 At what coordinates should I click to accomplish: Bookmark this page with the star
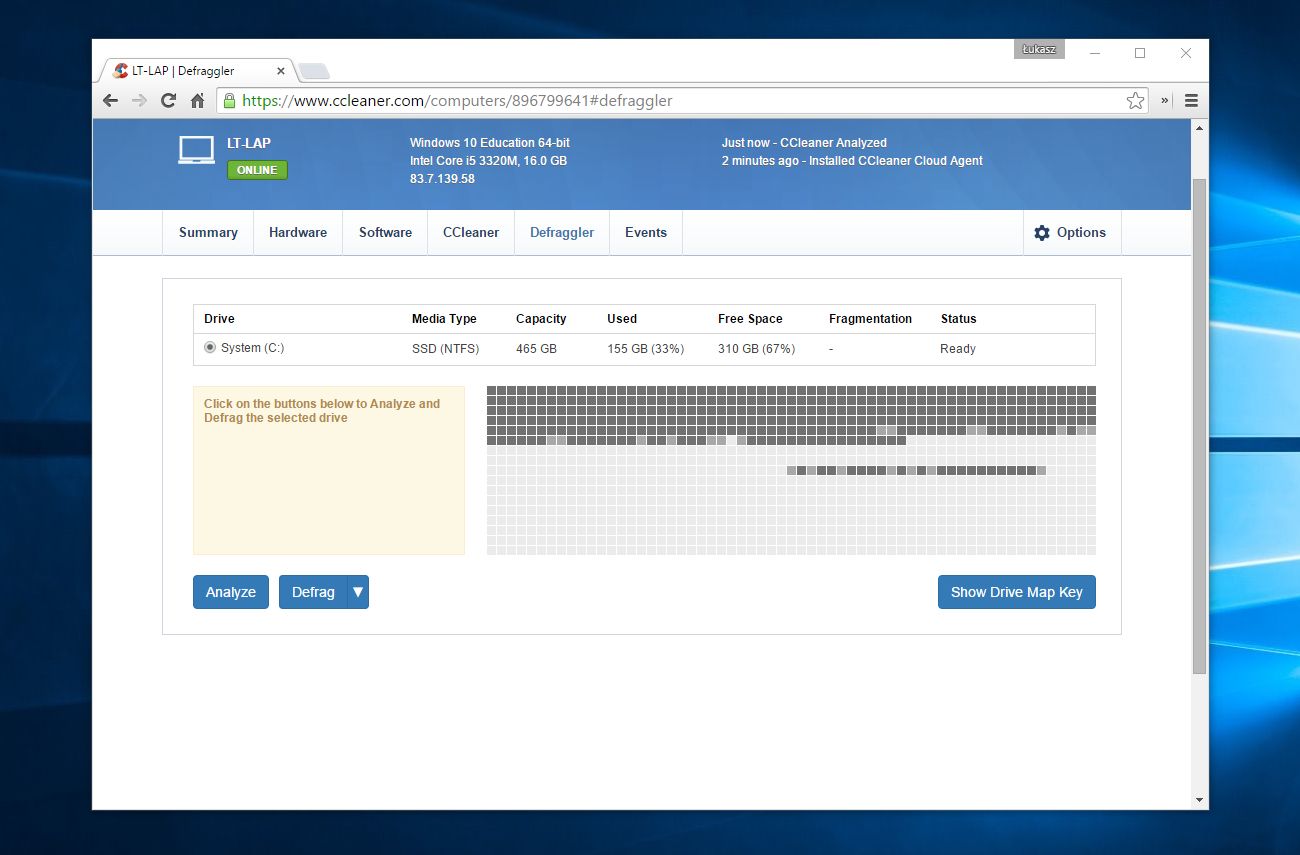tap(1135, 101)
